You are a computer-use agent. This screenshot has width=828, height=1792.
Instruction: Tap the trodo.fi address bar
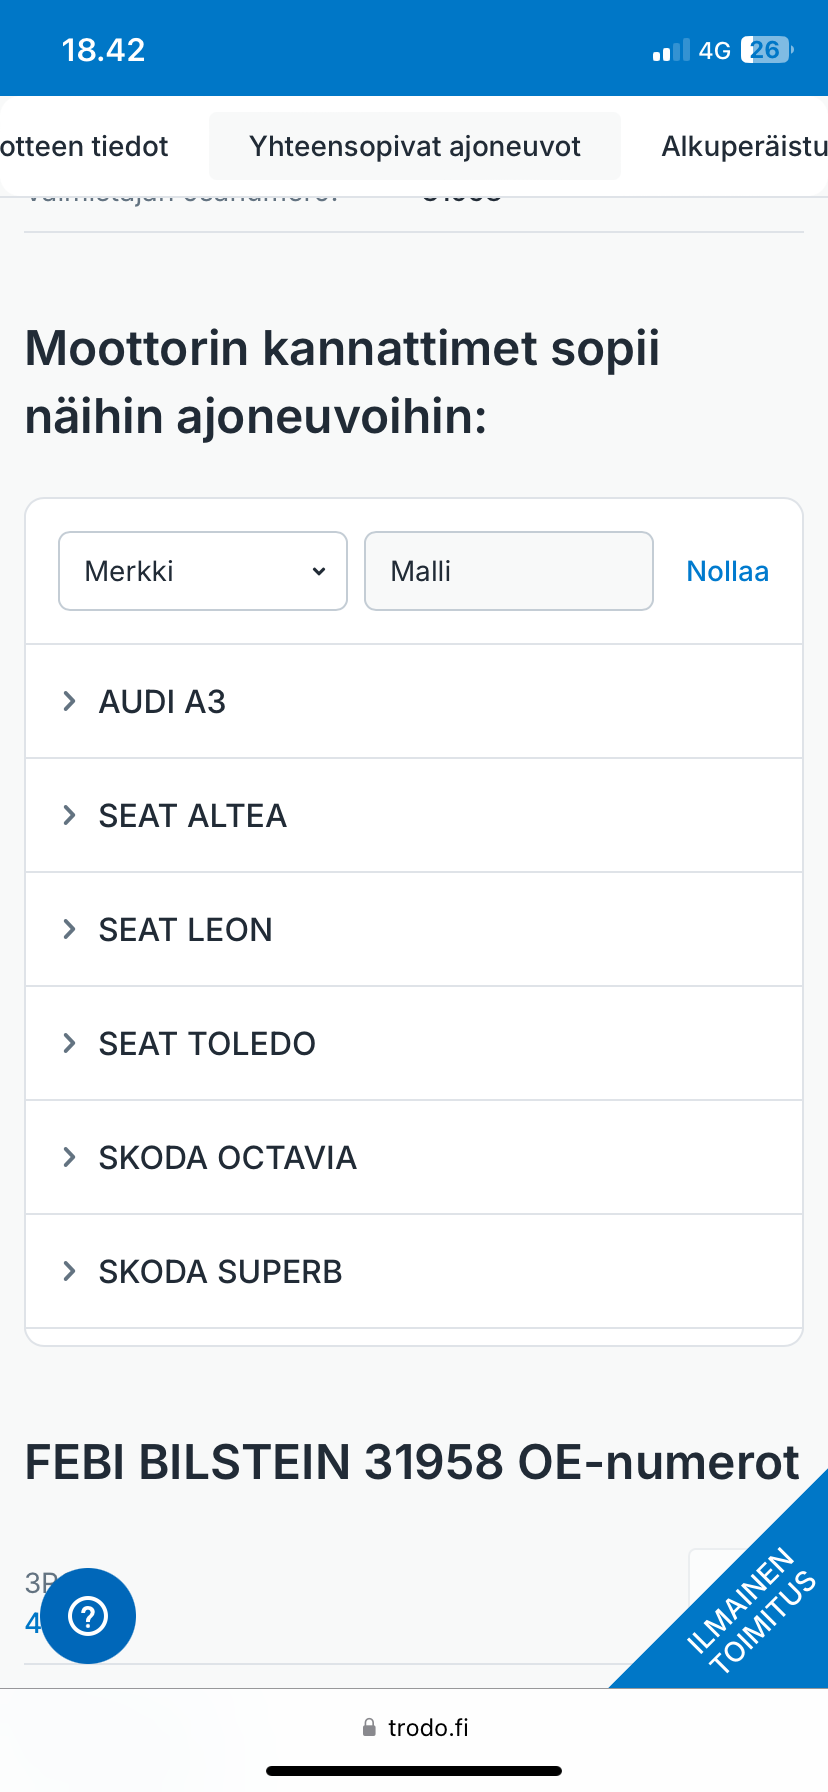[428, 1727]
